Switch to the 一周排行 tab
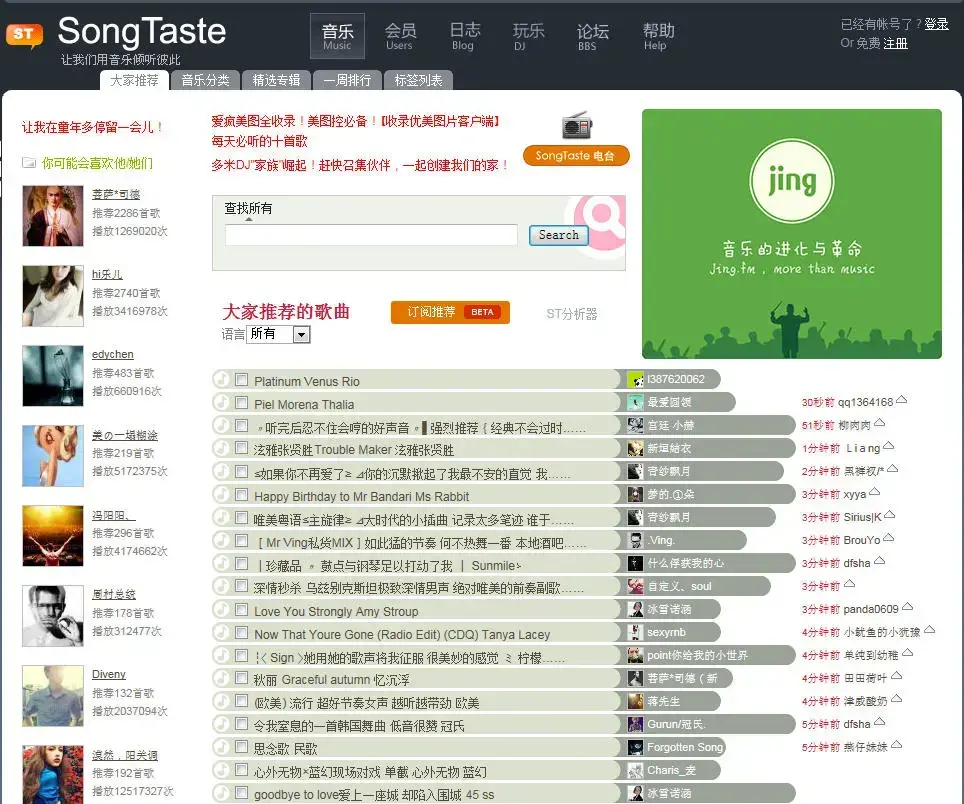This screenshot has width=964, height=804. click(x=347, y=81)
